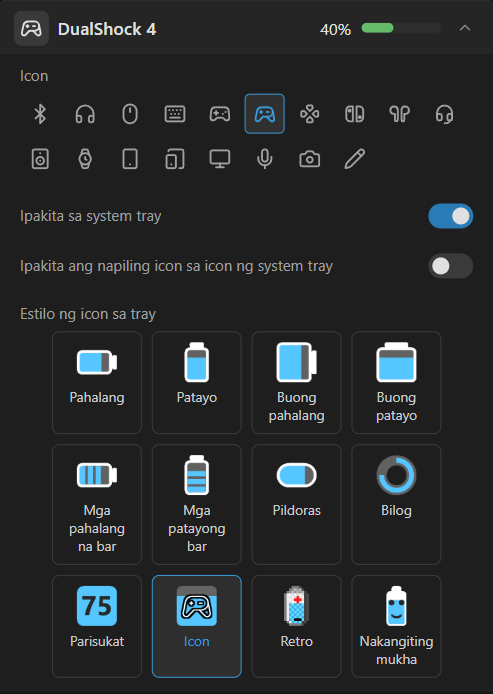The width and height of the screenshot is (493, 694).
Task: Choose the camera icon
Action: click(310, 159)
